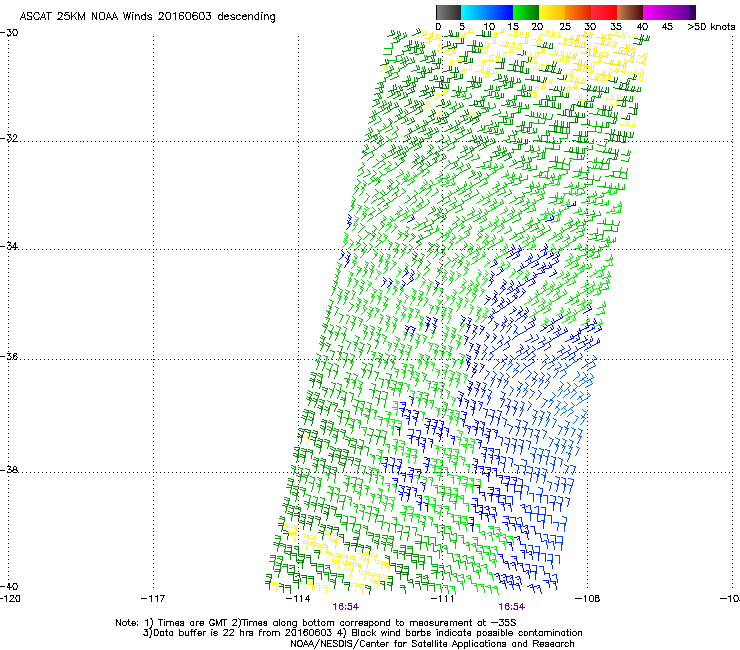Click the cyan 5-10 knots legend swatch
Viewport: 740px width, 650px height.
pos(474,12)
